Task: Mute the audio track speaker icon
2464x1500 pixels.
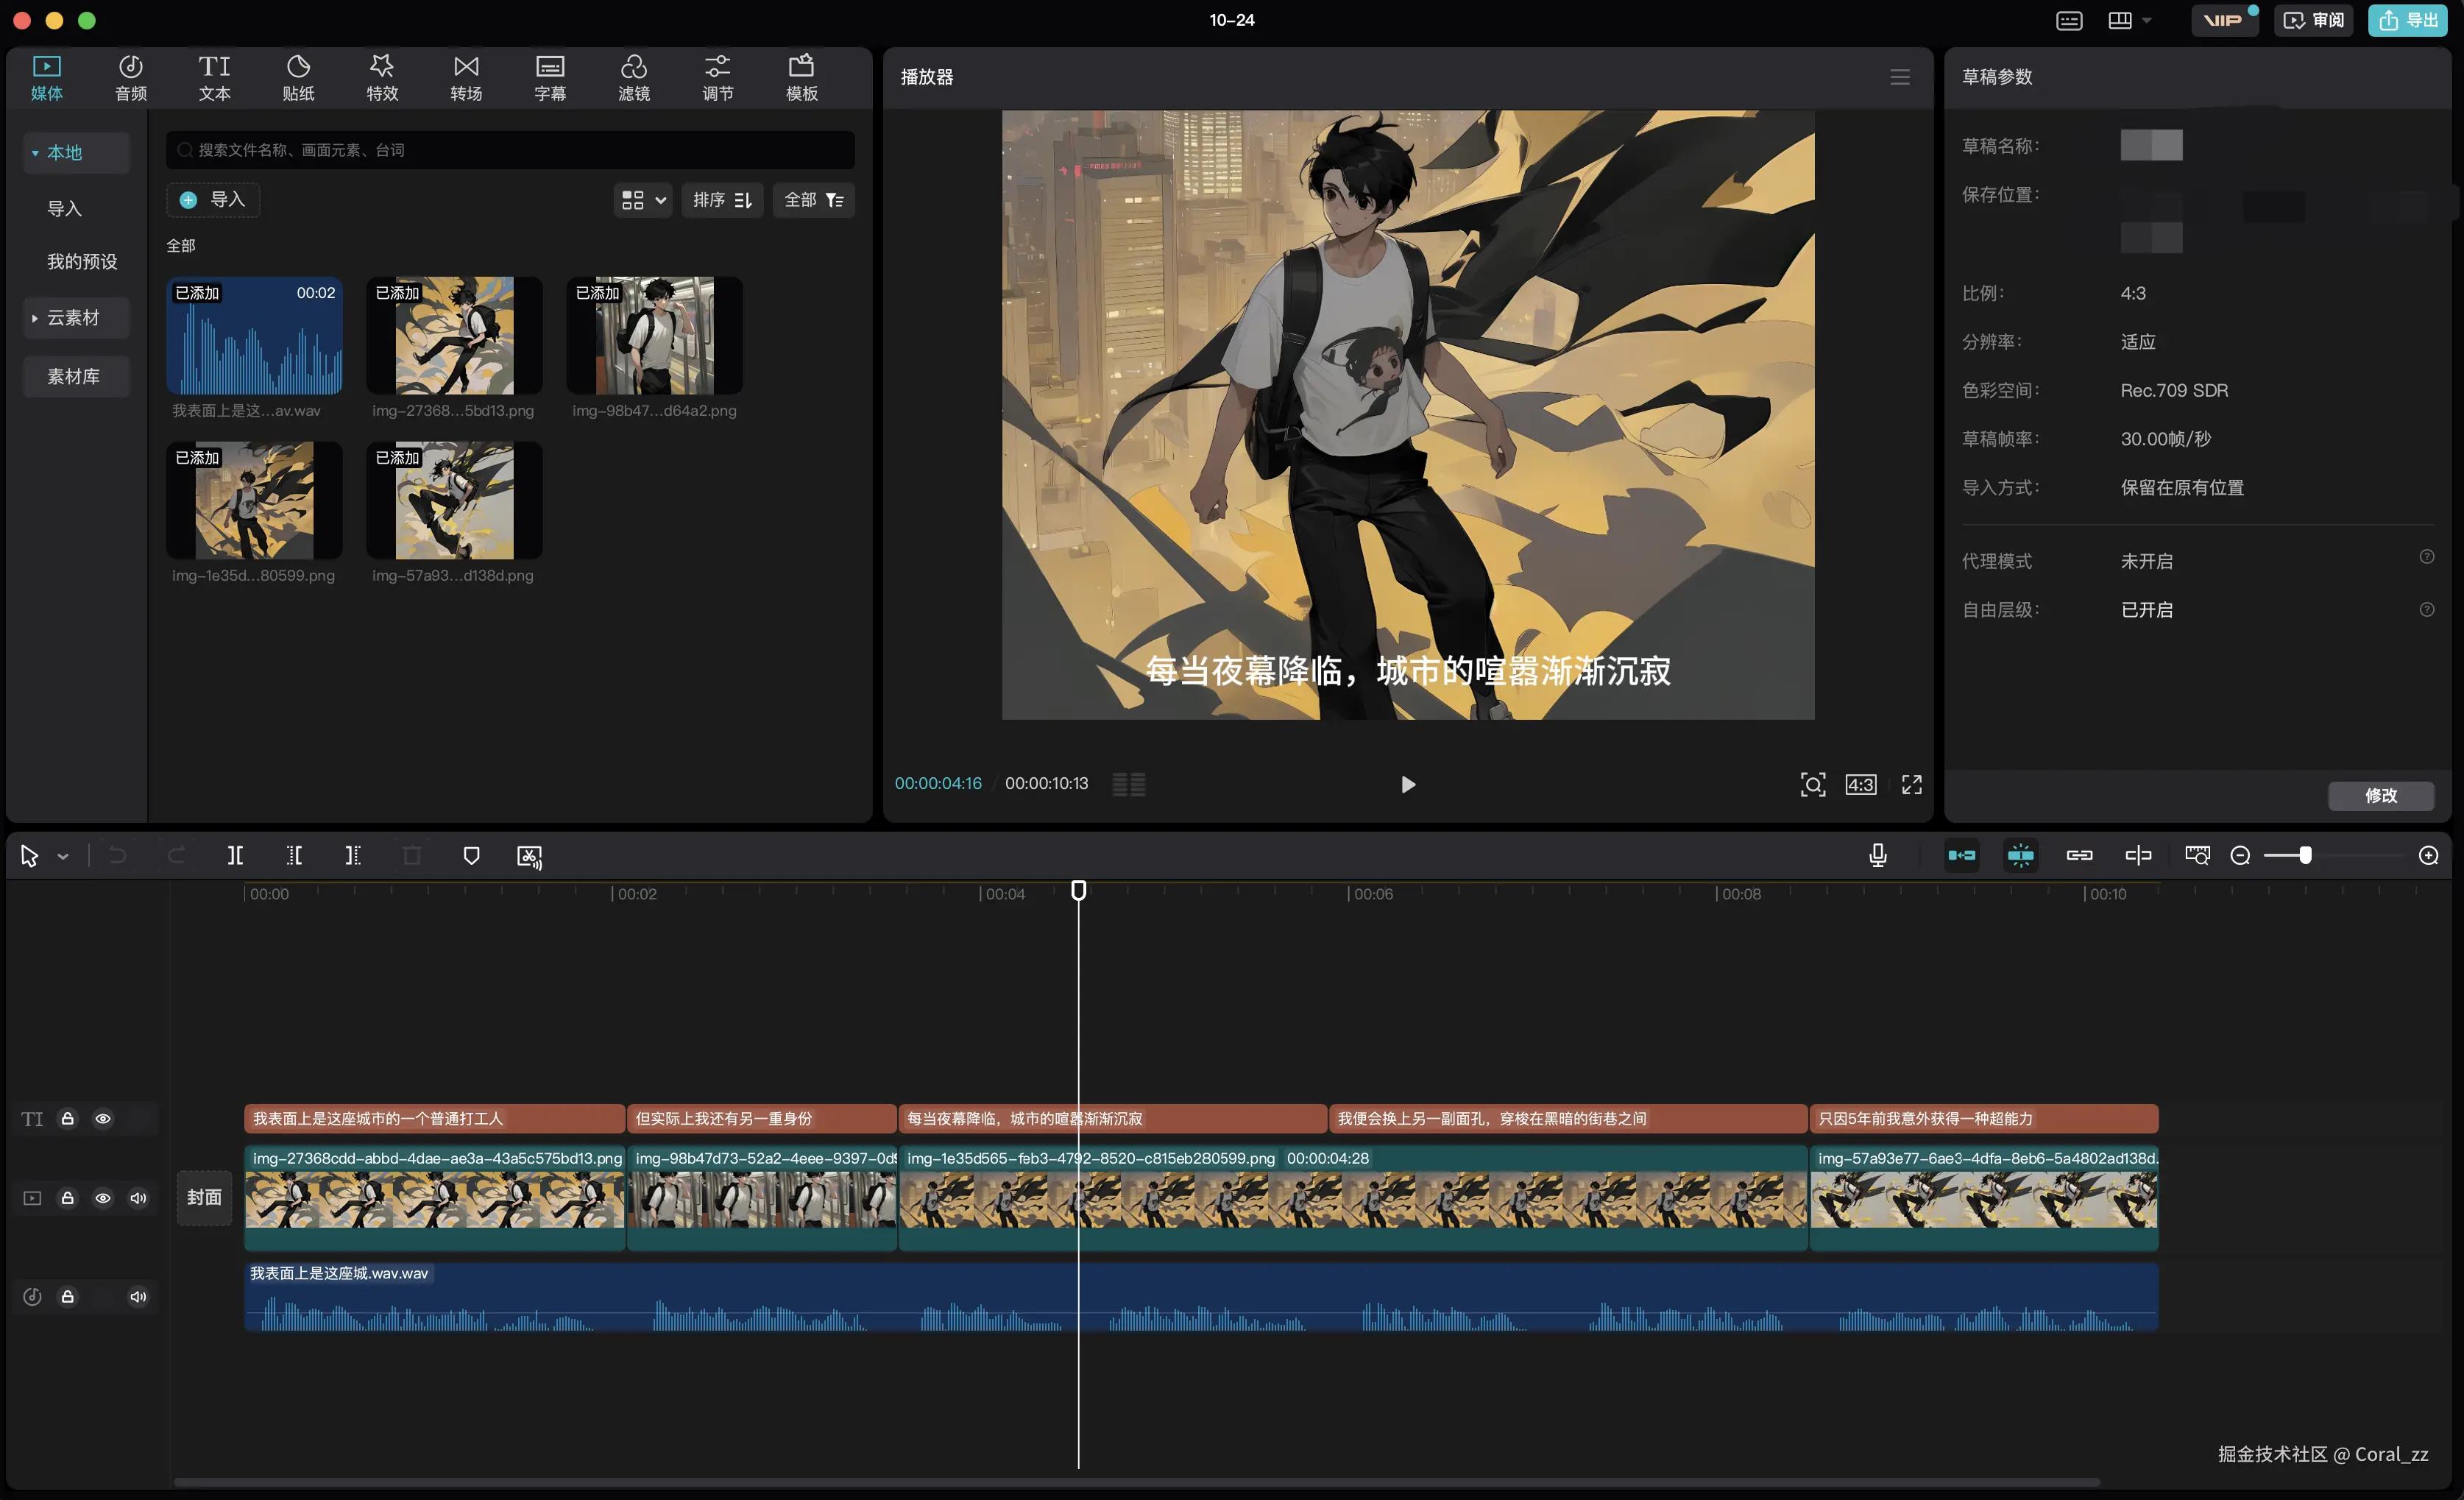Action: point(138,1297)
